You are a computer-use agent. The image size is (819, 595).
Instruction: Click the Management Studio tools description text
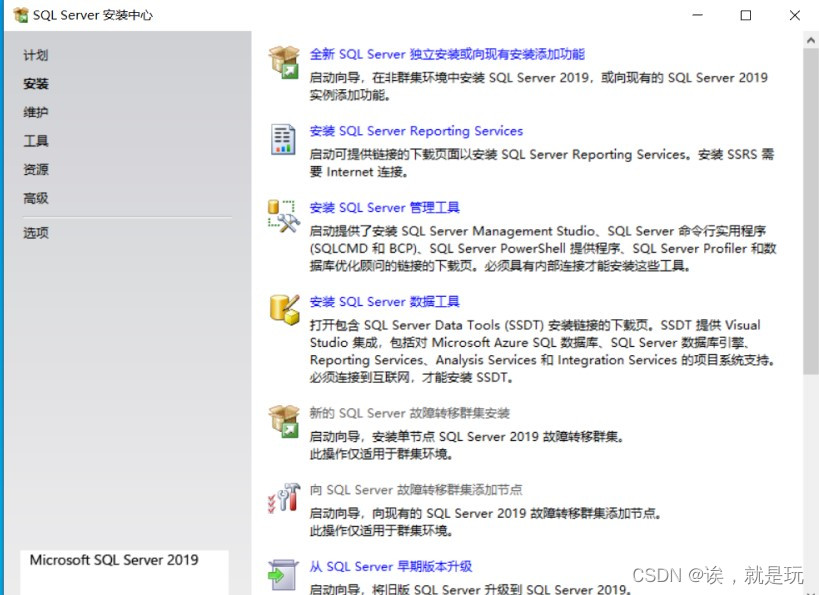click(x=543, y=249)
